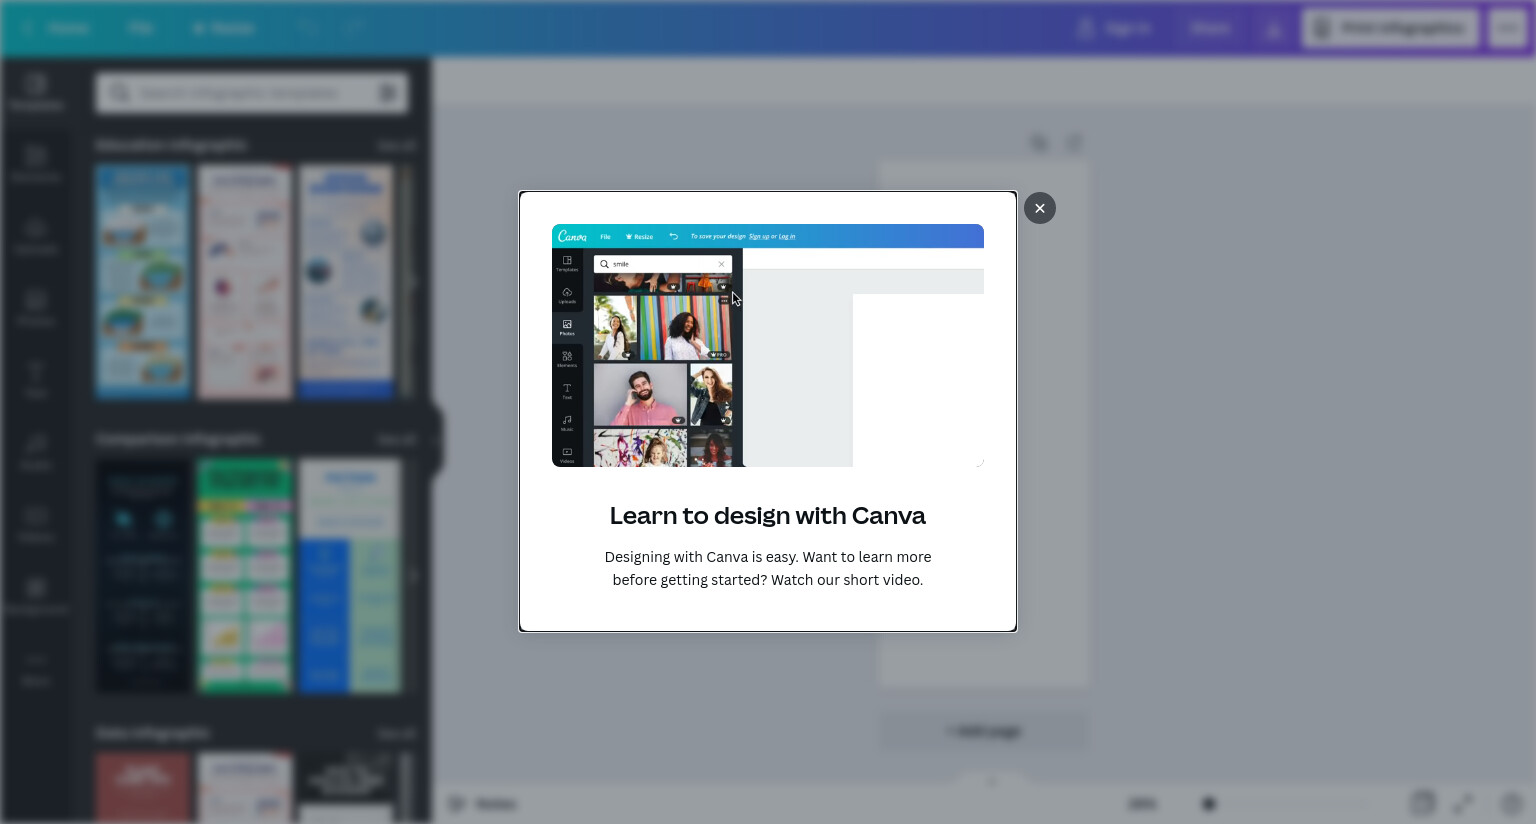Open the Text tab in the editor sidebar

pyautogui.click(x=36, y=379)
